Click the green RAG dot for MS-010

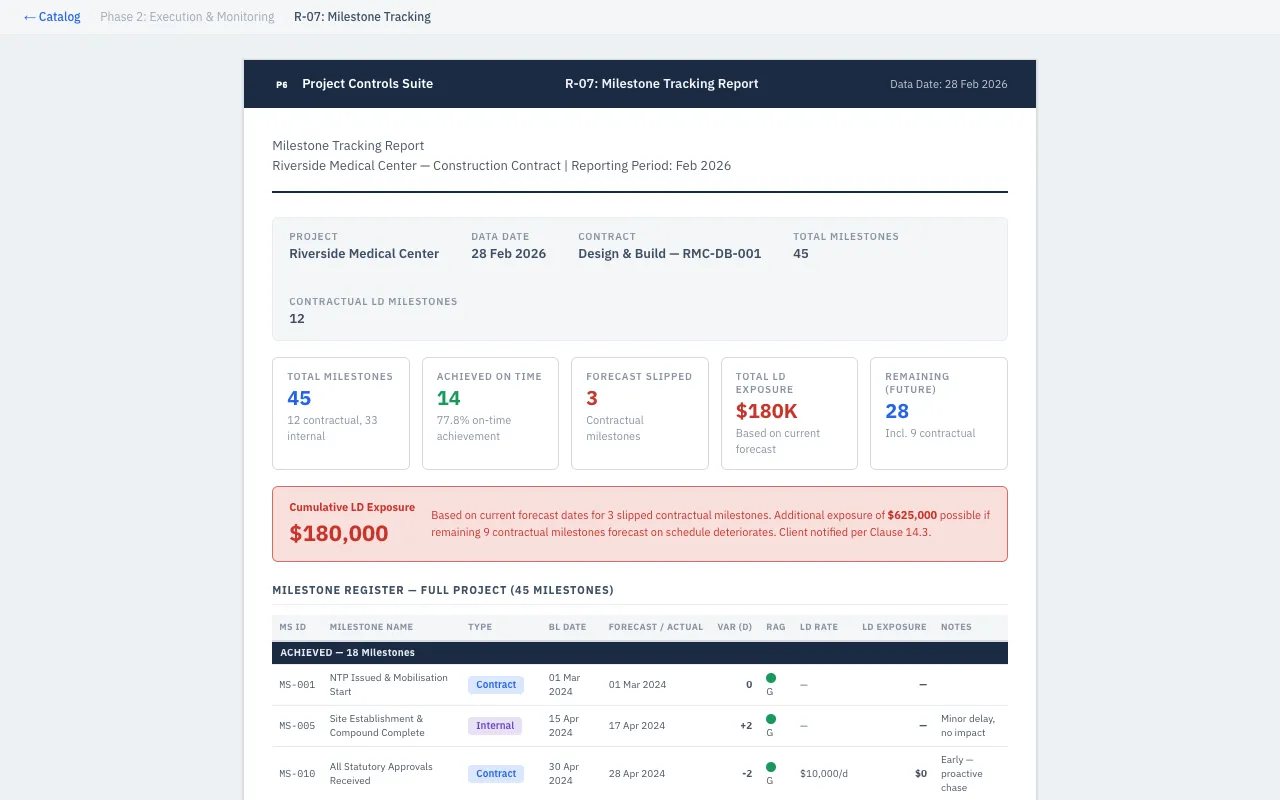pyautogui.click(x=771, y=767)
